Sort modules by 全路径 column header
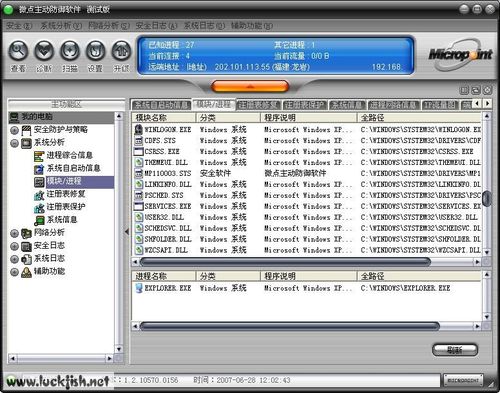This screenshot has height=393, width=500. (x=419, y=117)
